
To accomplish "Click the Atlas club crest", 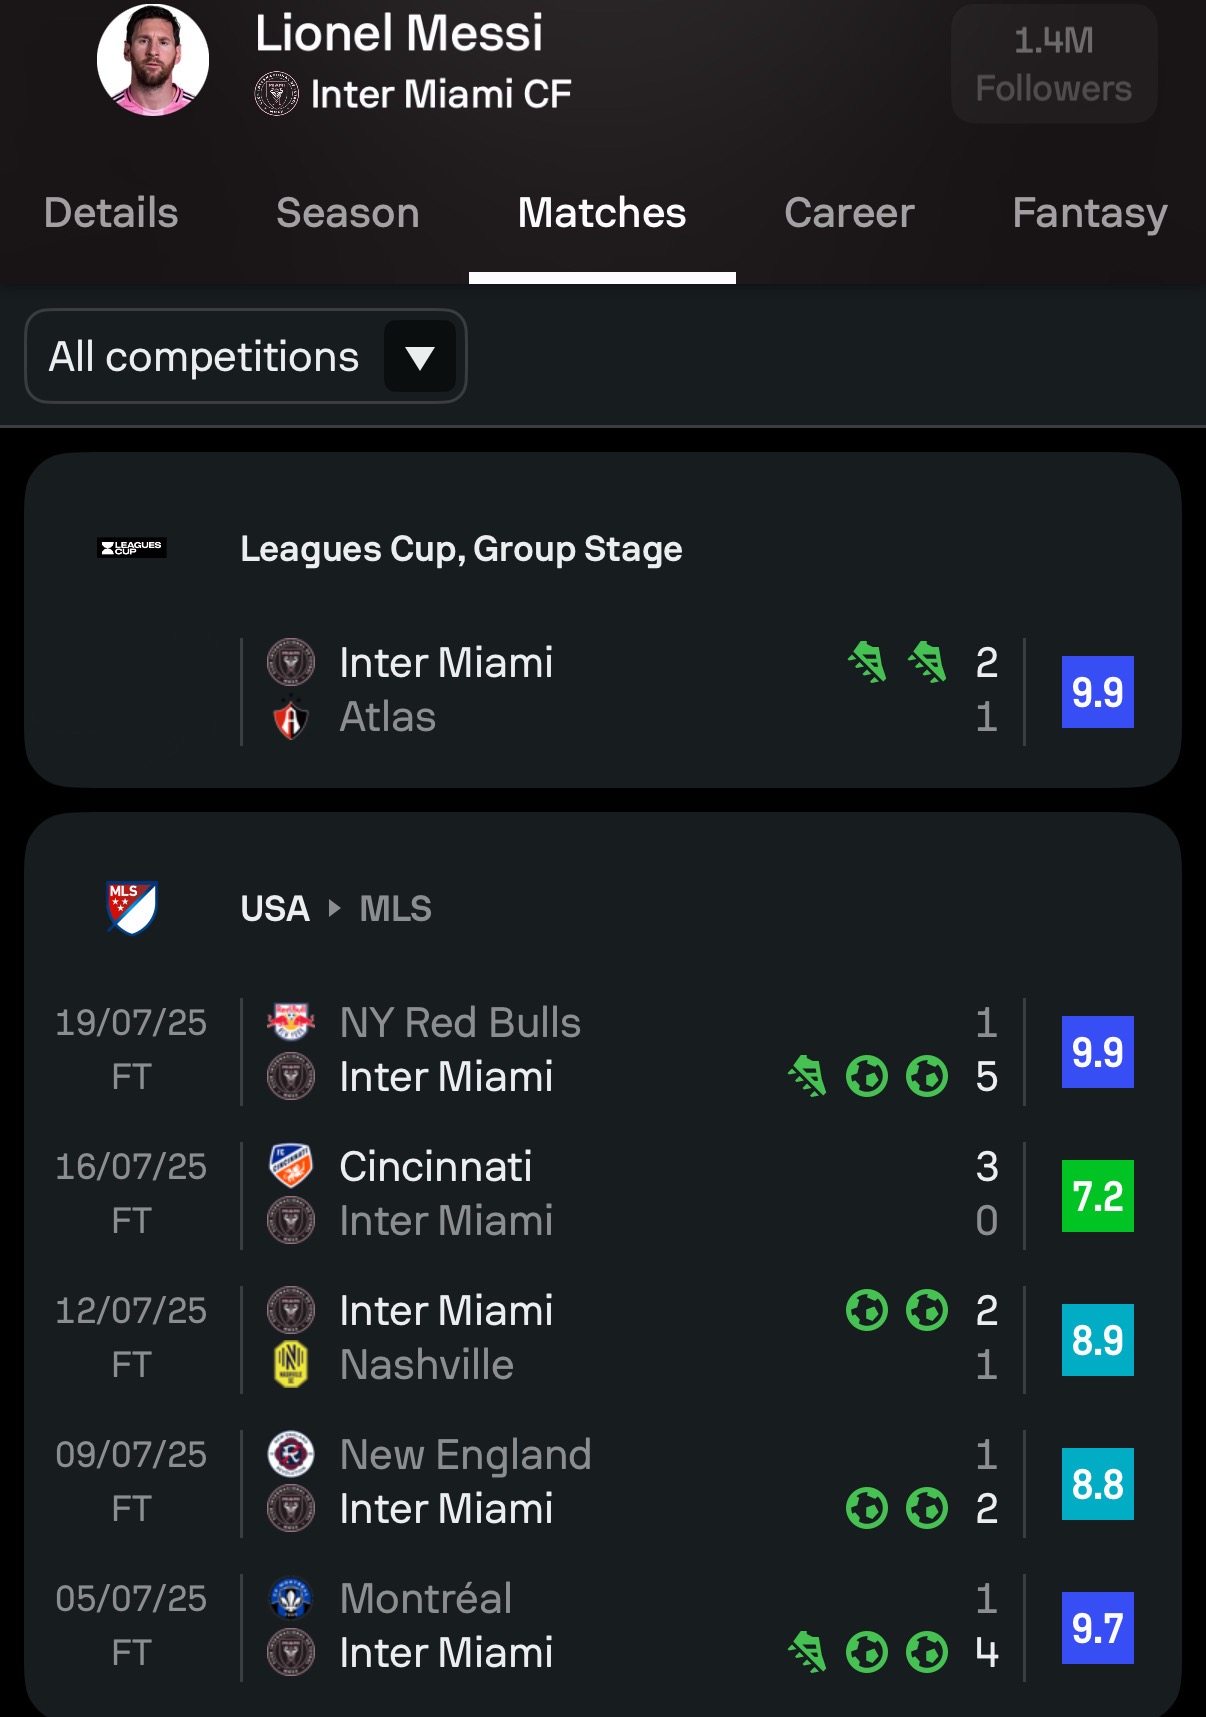I will point(291,718).
